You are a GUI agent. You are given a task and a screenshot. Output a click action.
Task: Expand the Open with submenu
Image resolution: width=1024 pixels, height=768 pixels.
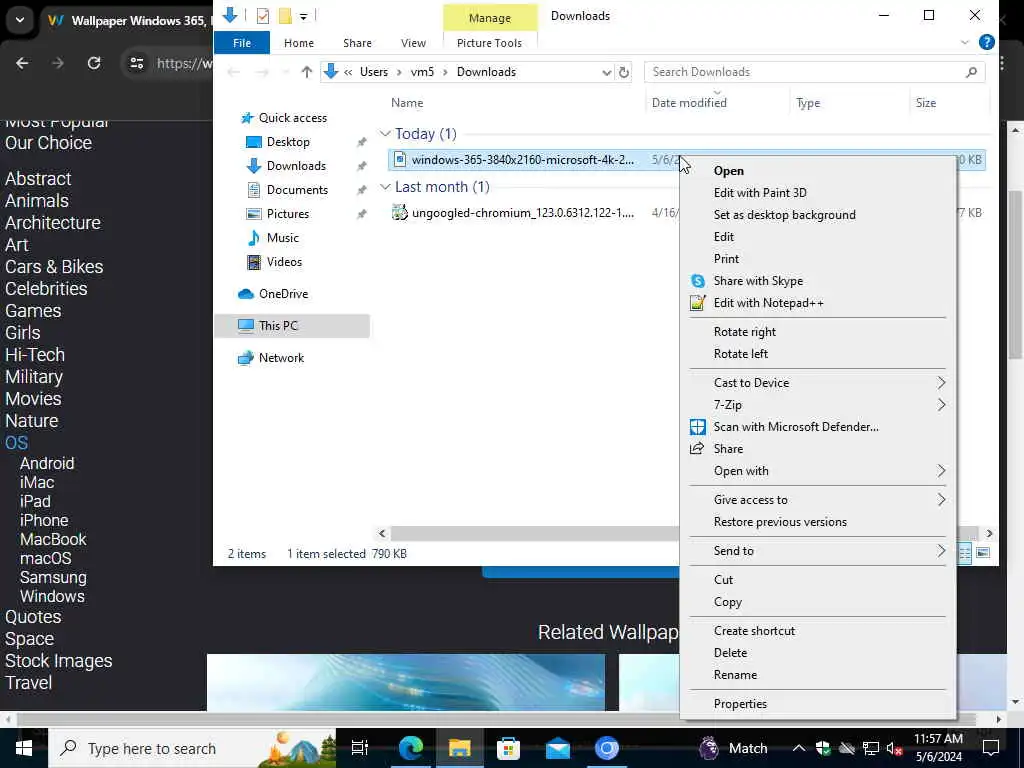click(x=941, y=471)
